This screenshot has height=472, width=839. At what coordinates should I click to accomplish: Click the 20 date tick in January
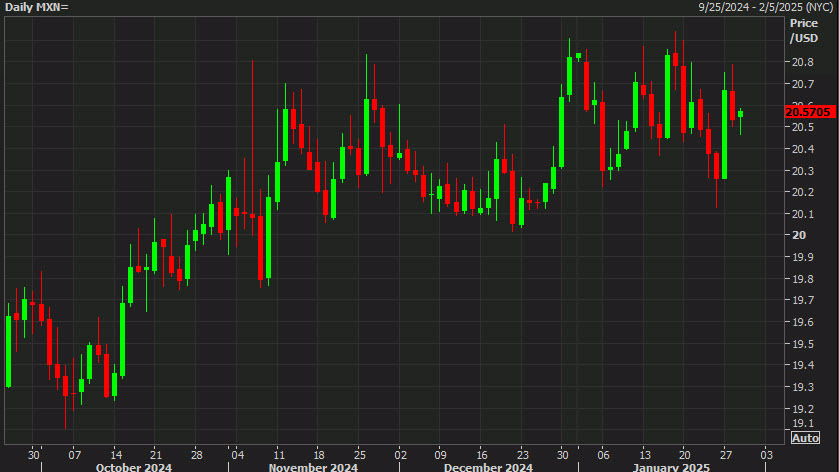[684, 455]
